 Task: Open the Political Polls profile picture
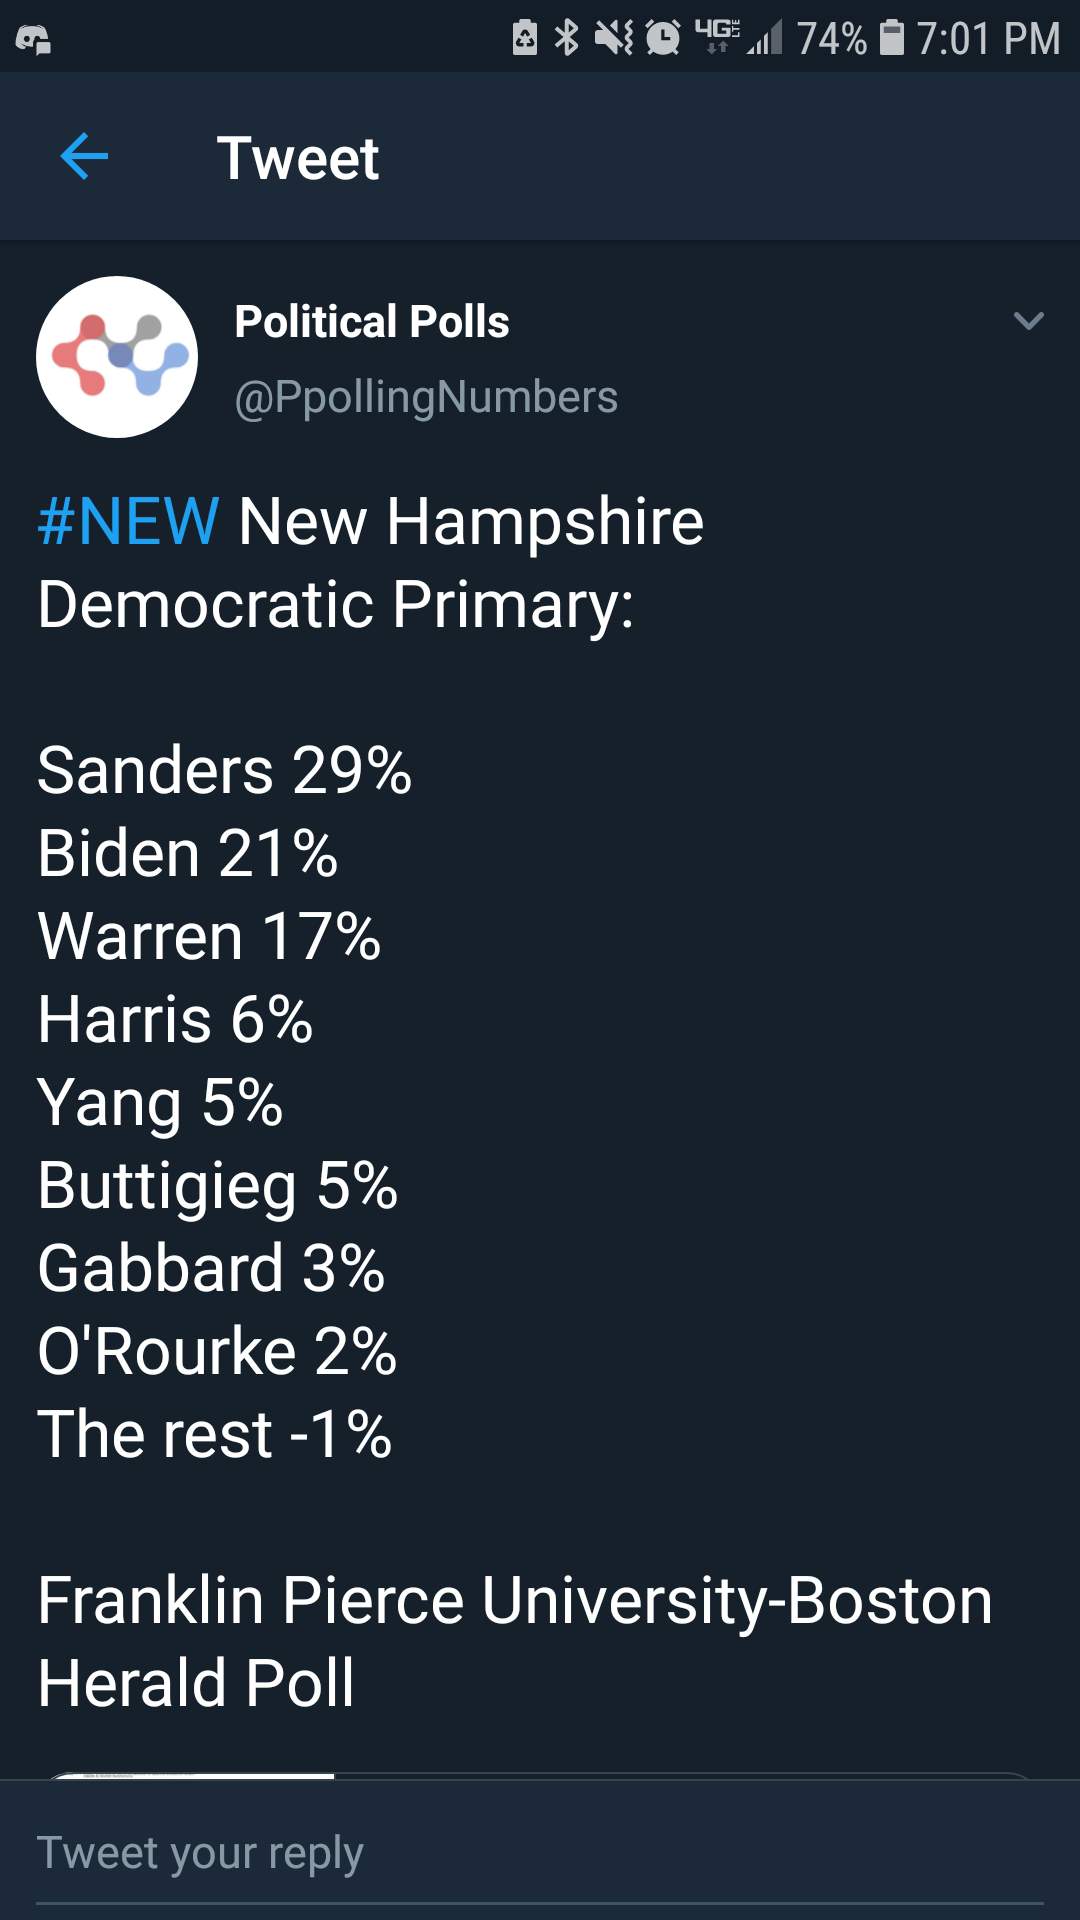pyautogui.click(x=117, y=357)
